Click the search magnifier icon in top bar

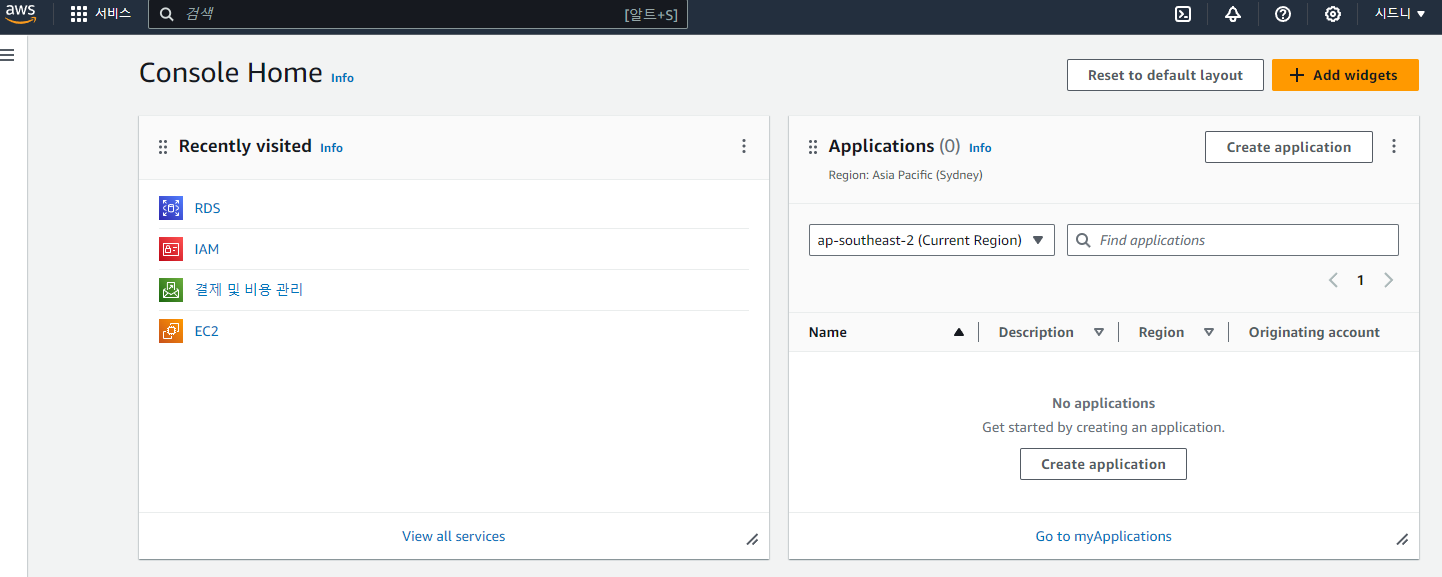[x=167, y=14]
